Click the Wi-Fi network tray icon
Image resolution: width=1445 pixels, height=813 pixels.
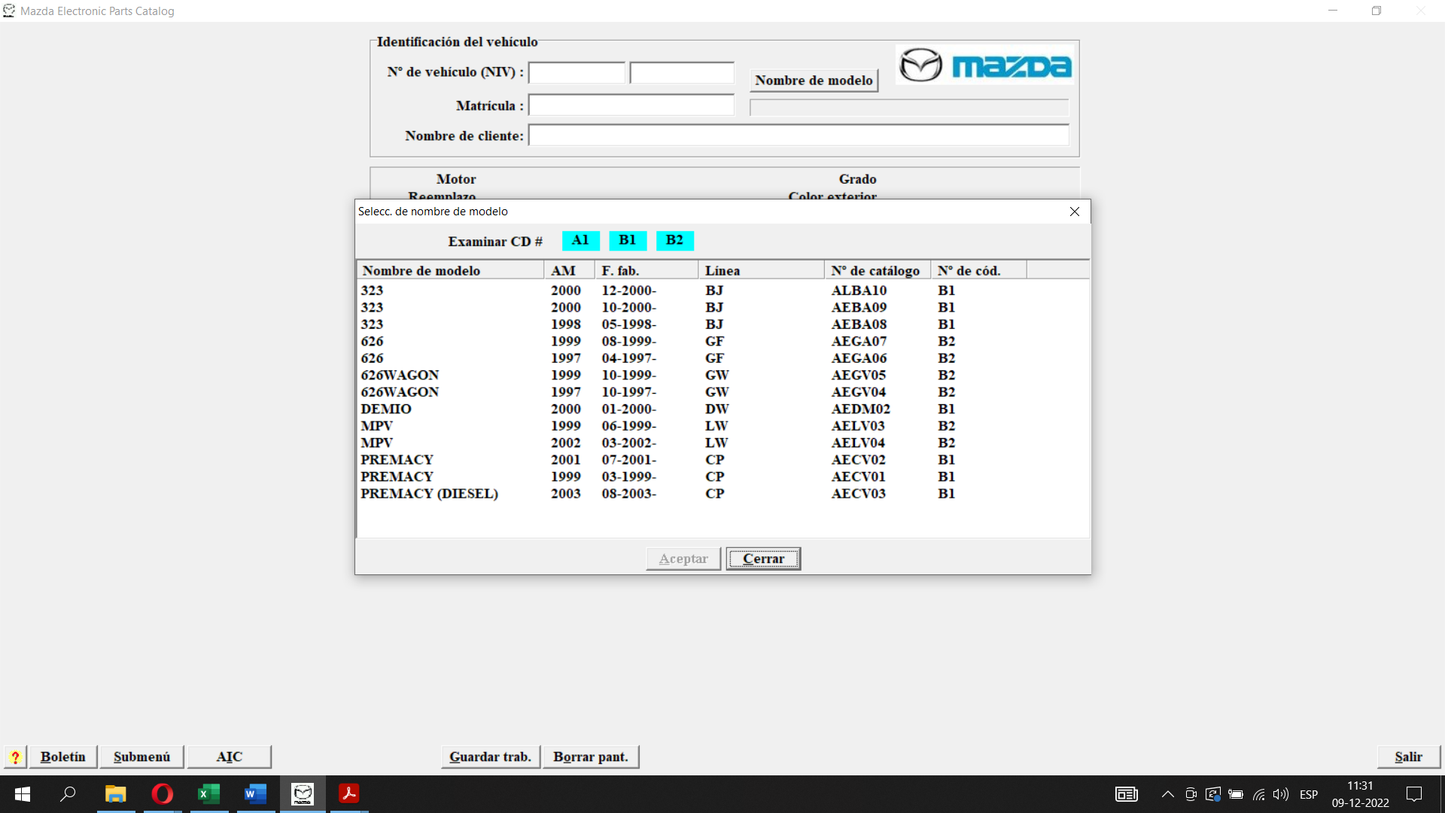(x=1259, y=794)
